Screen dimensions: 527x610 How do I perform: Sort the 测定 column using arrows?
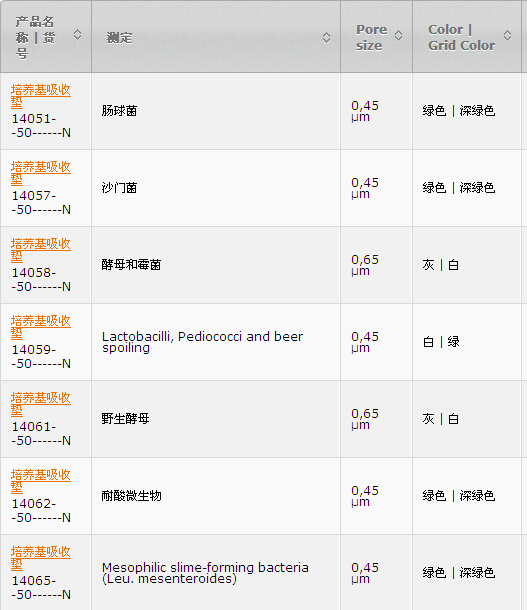tap(326, 38)
